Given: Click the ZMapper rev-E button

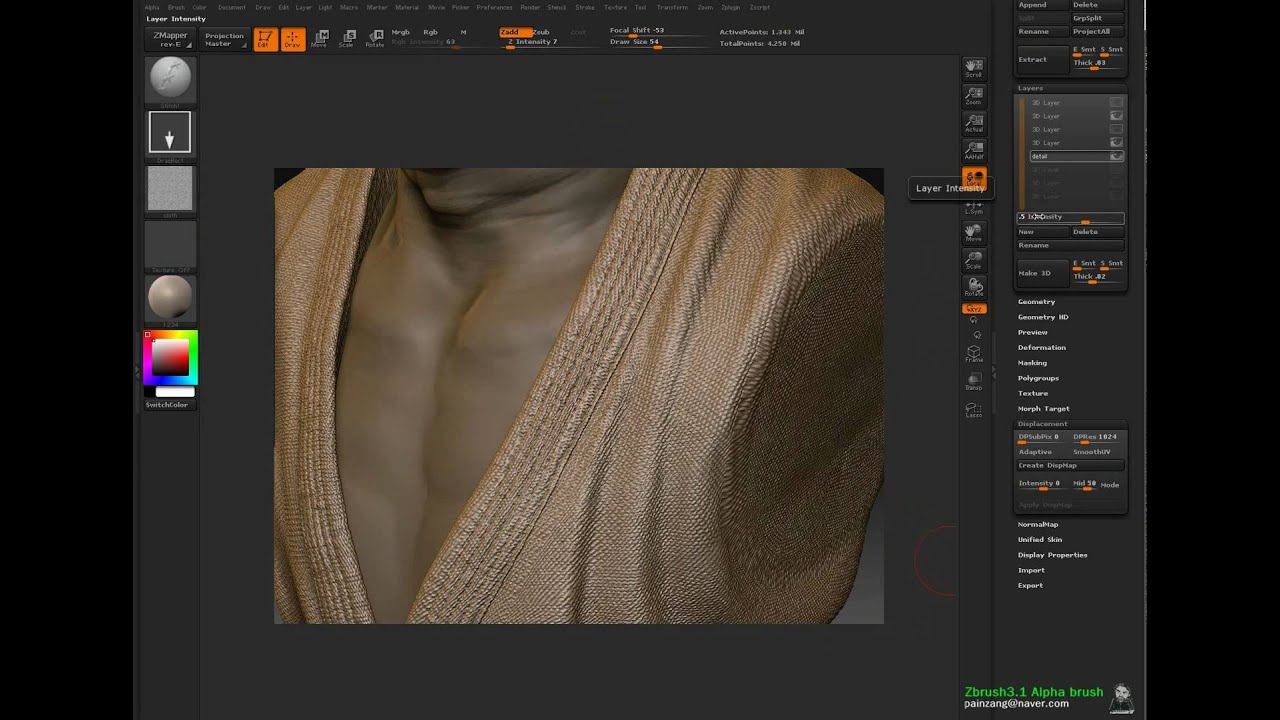Looking at the screenshot, I should 170,40.
